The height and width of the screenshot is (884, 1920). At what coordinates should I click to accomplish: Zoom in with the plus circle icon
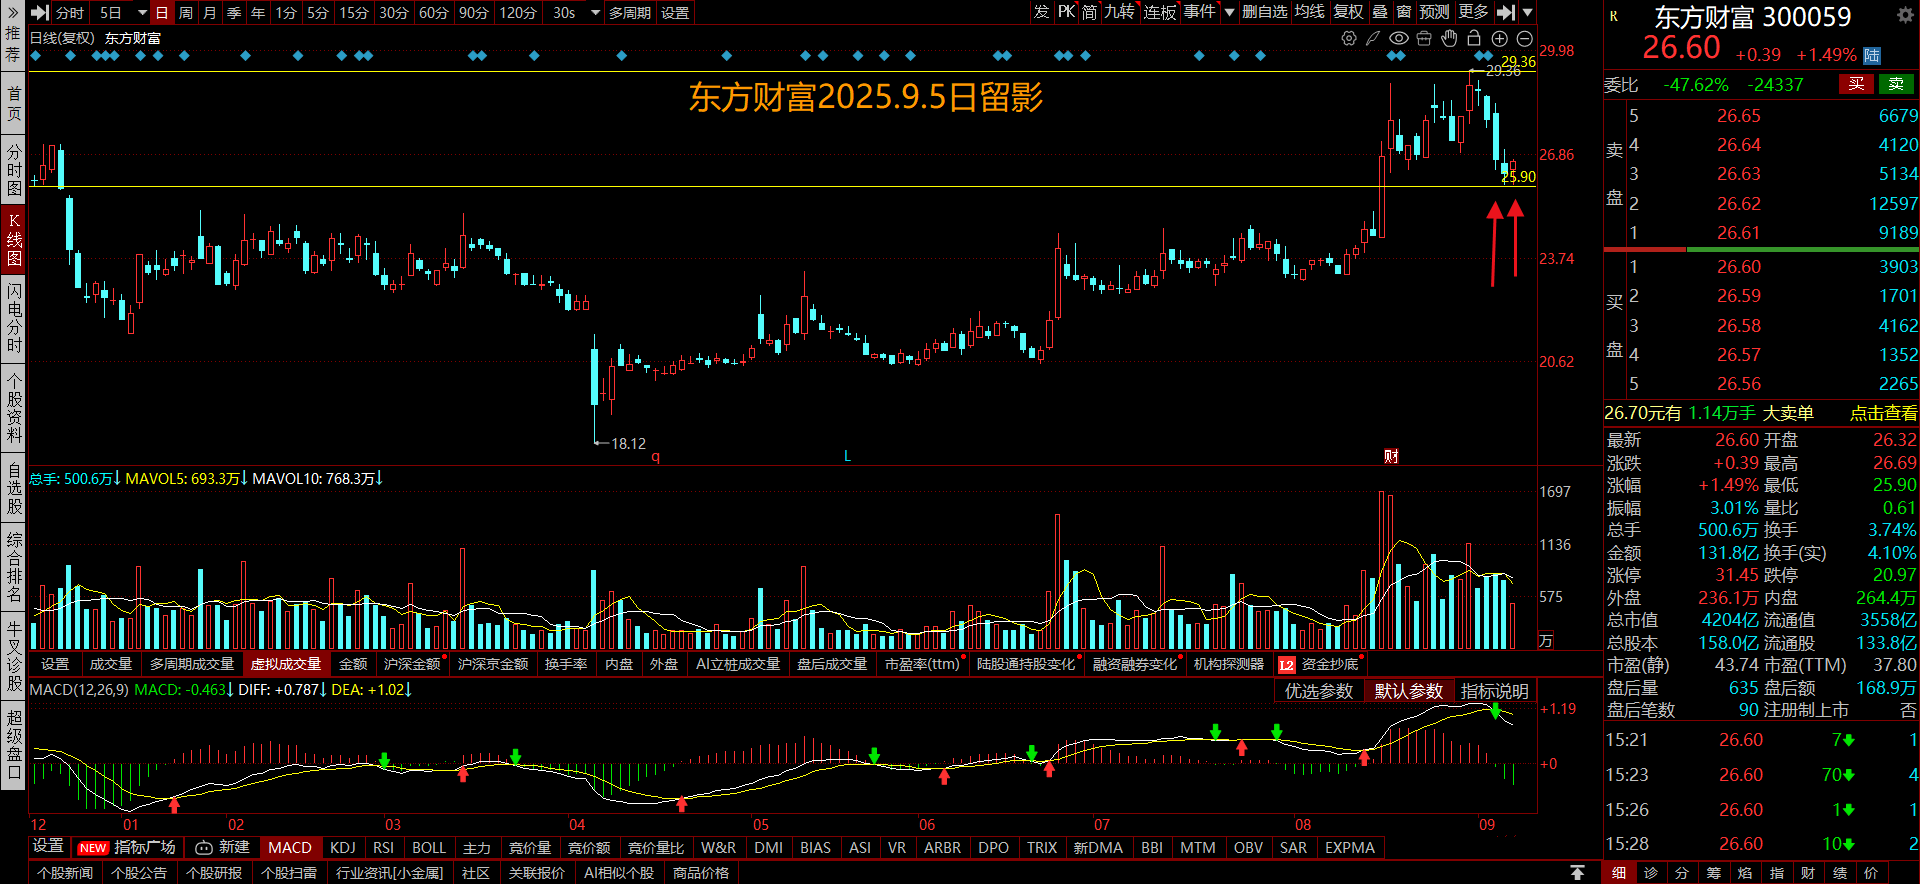tap(1499, 38)
